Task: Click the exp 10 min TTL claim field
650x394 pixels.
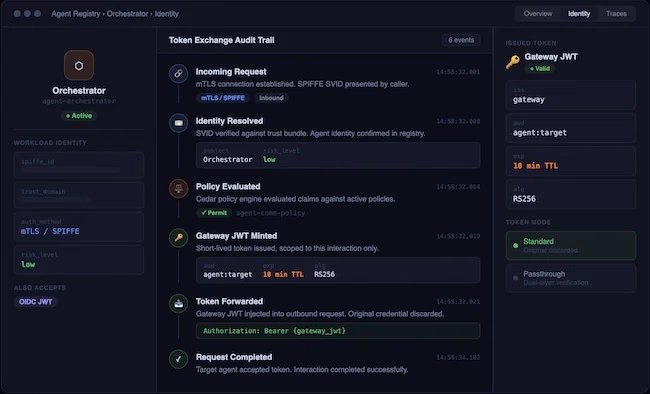Action: pos(571,162)
